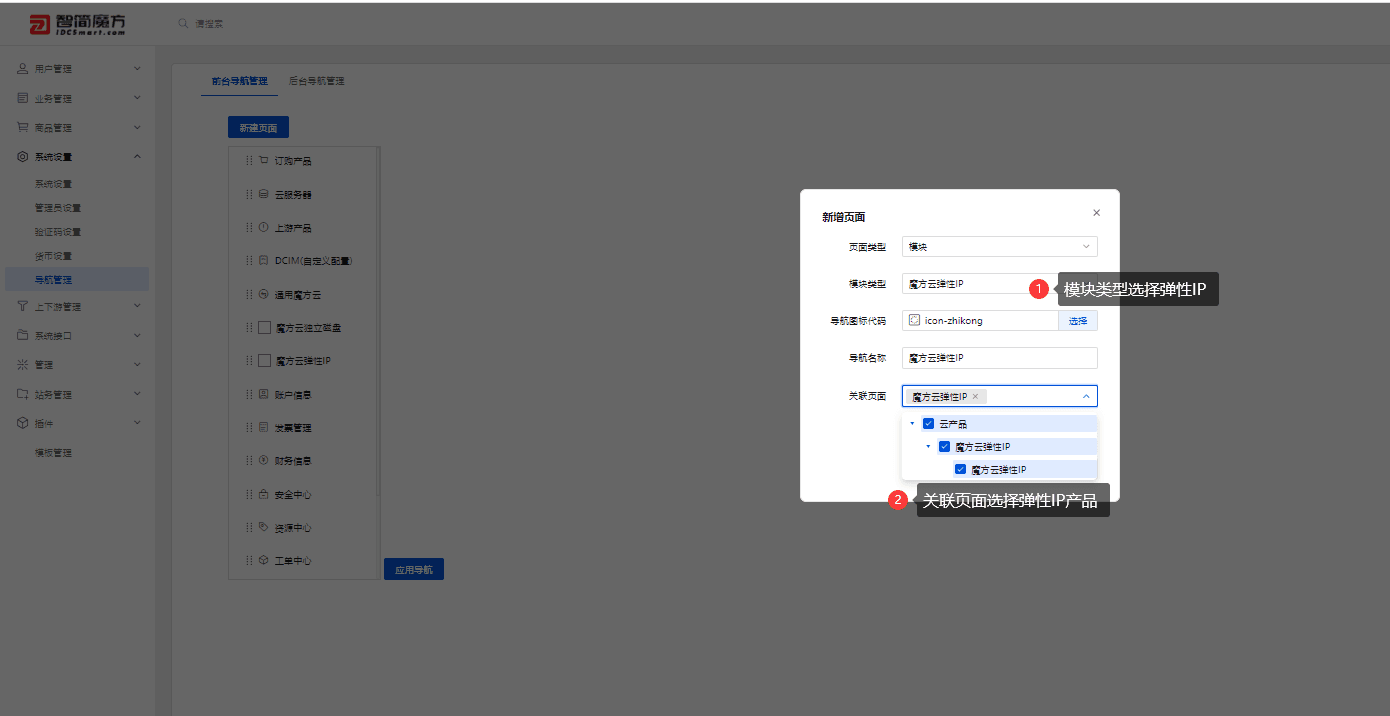Click the 站务管理 icon in sidebar
The image size is (1390, 716).
[22, 394]
